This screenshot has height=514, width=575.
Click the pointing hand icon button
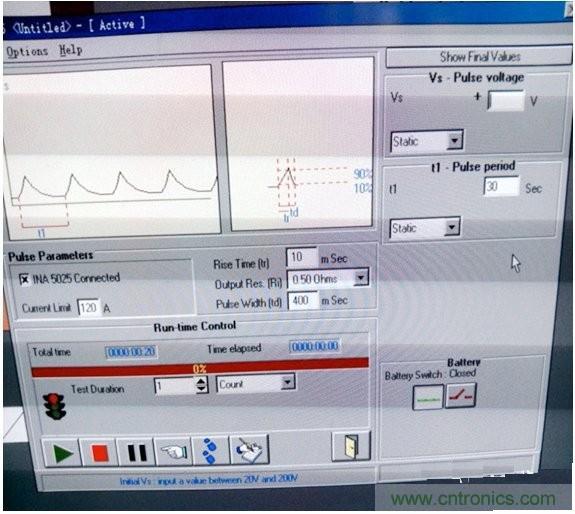coord(173,451)
